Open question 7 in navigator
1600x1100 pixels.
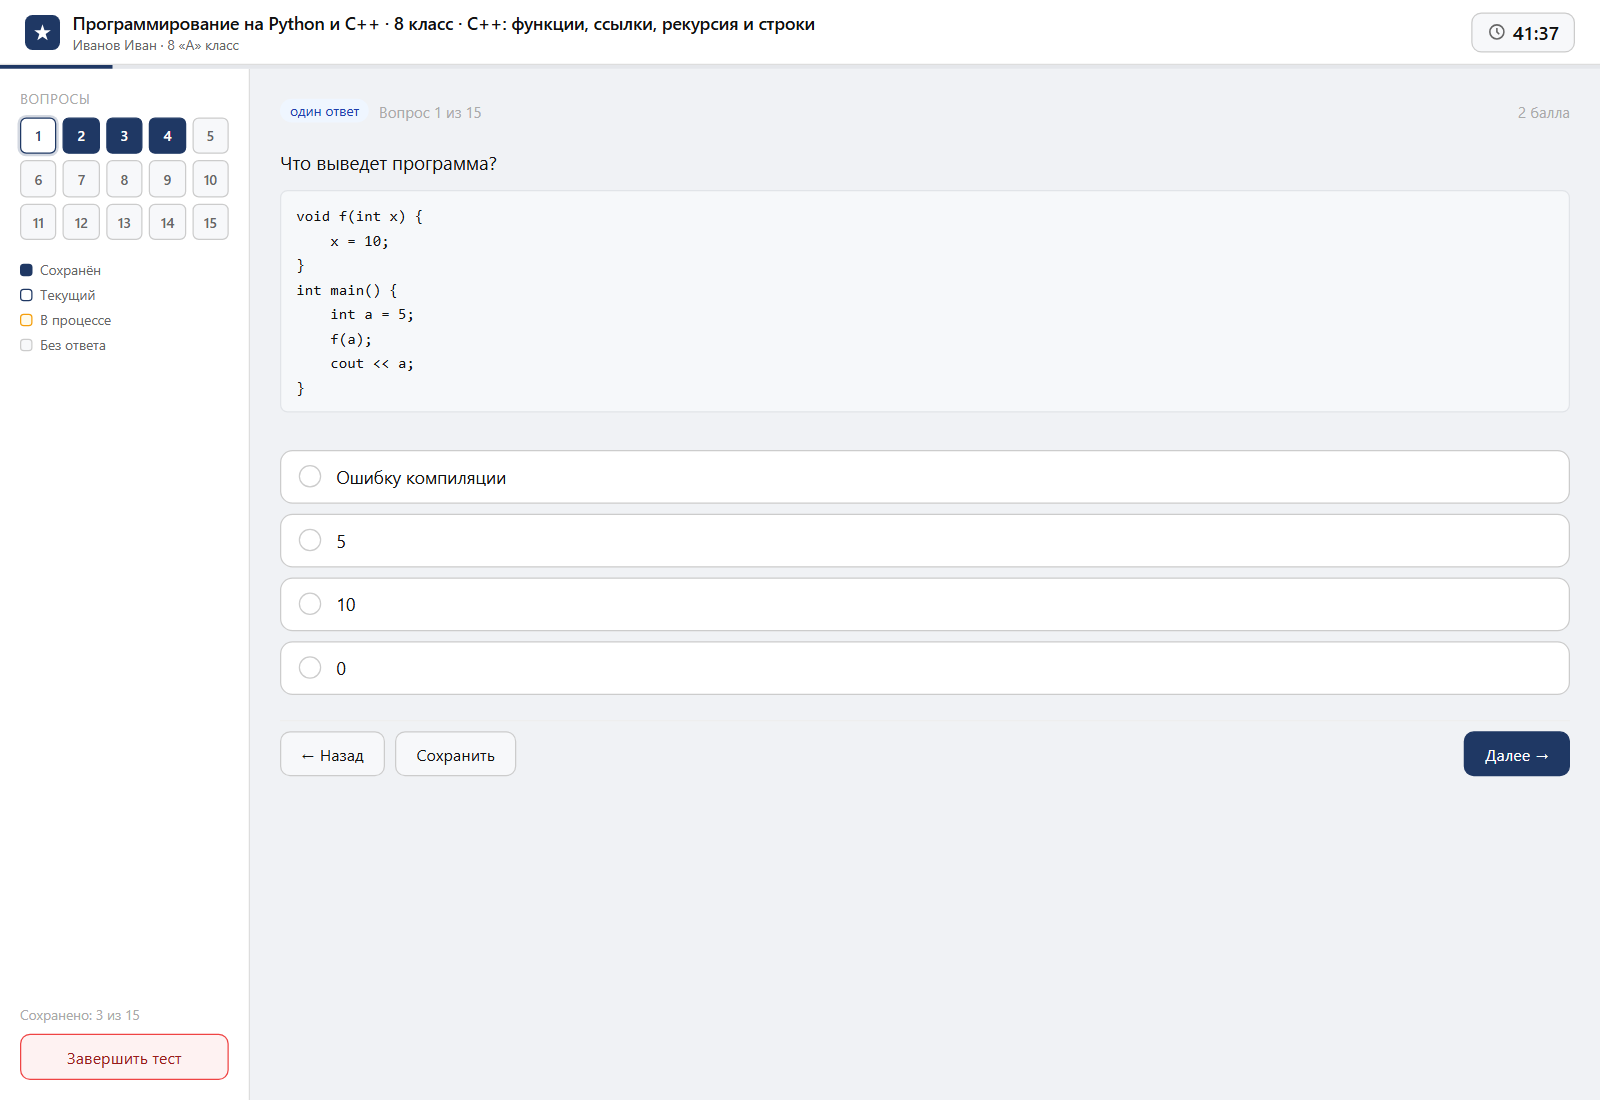81,180
